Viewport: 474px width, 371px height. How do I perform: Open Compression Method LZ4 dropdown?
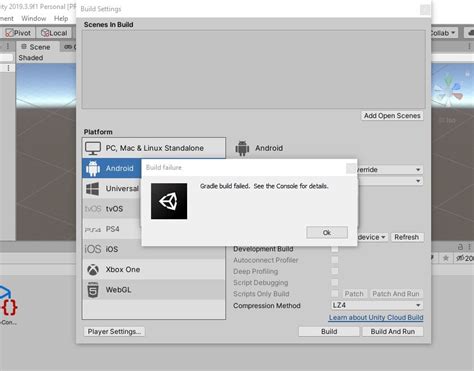pyautogui.click(x=377, y=305)
